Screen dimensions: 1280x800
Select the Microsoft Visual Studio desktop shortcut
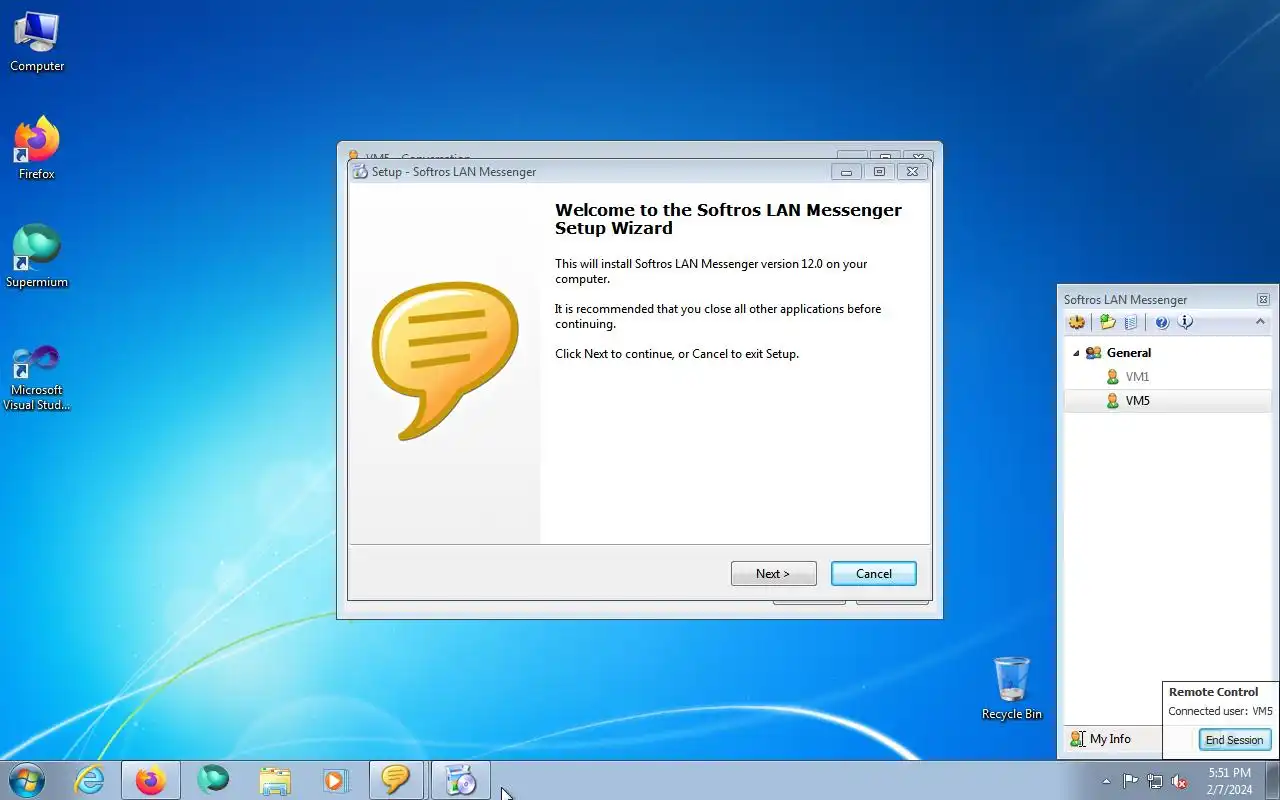37,378
